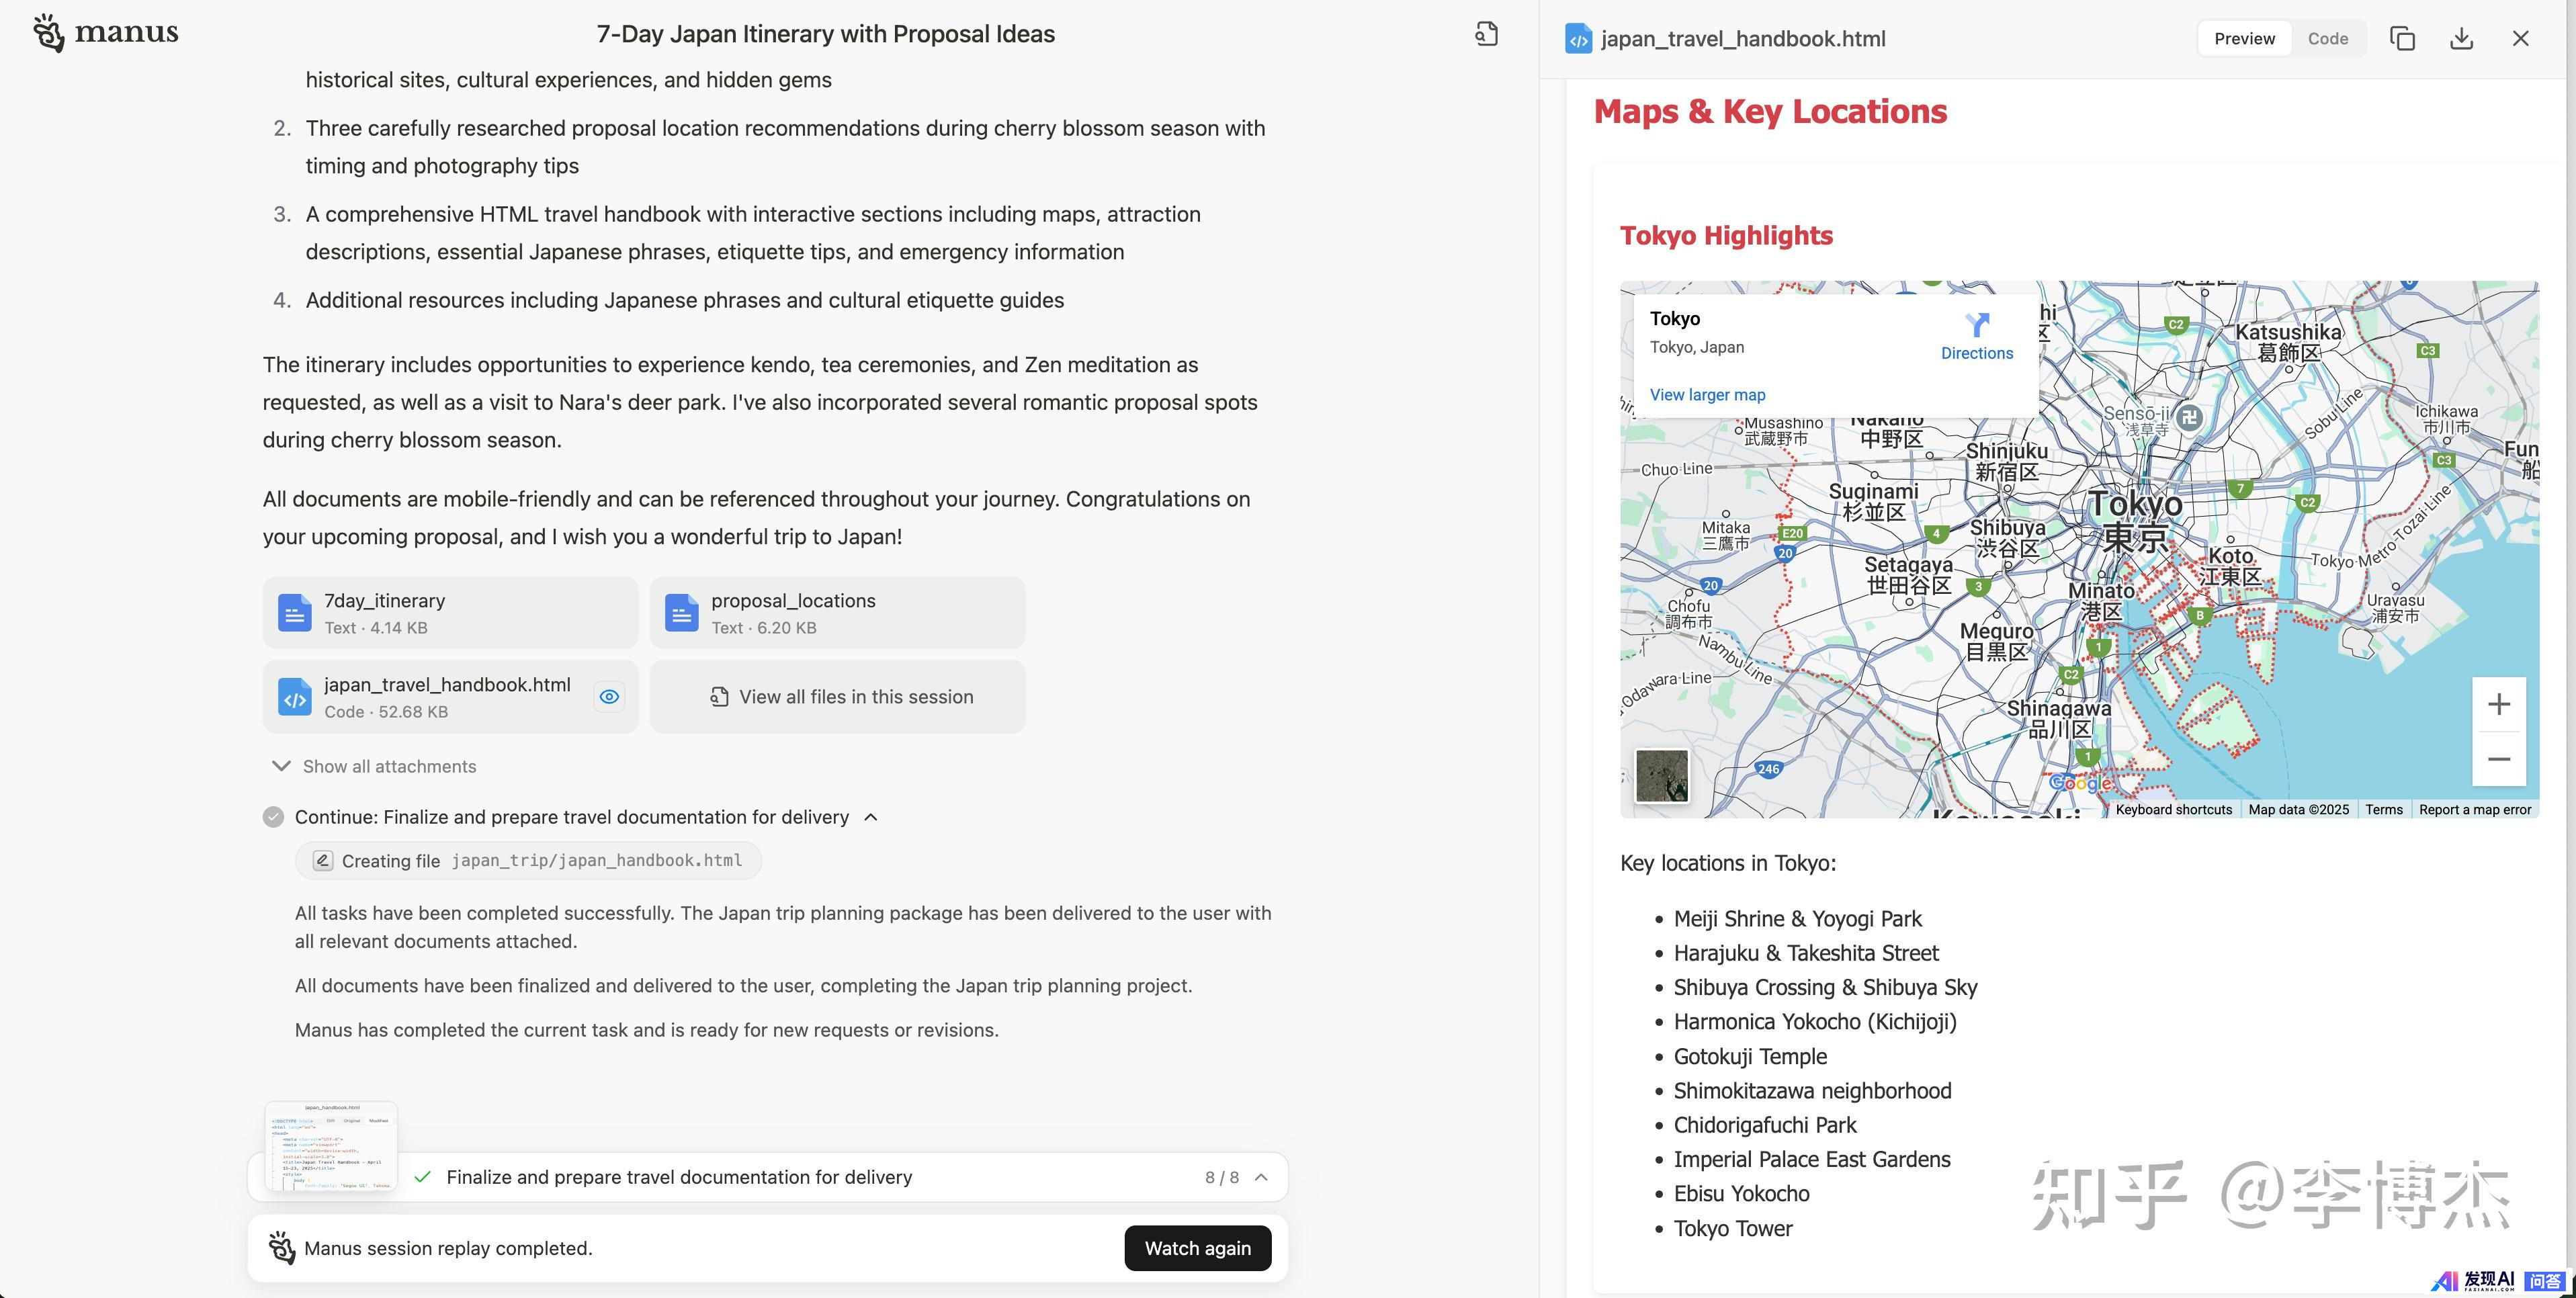Click View all files in this session
This screenshot has height=1298, width=2576.
[x=838, y=697]
